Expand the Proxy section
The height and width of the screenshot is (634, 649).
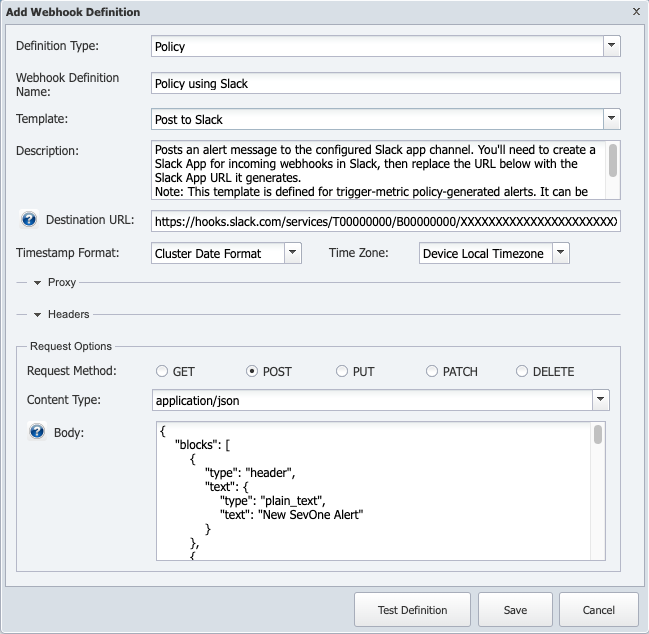tap(37, 283)
